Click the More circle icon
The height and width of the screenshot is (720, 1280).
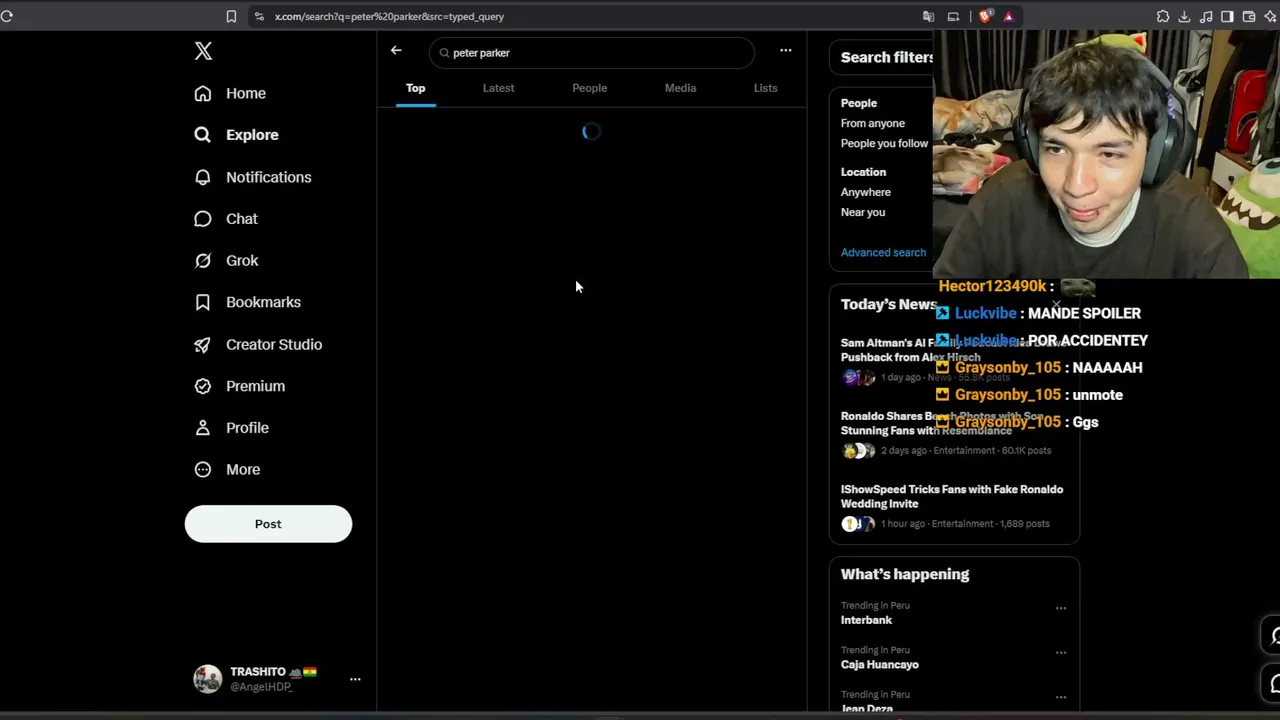point(203,470)
